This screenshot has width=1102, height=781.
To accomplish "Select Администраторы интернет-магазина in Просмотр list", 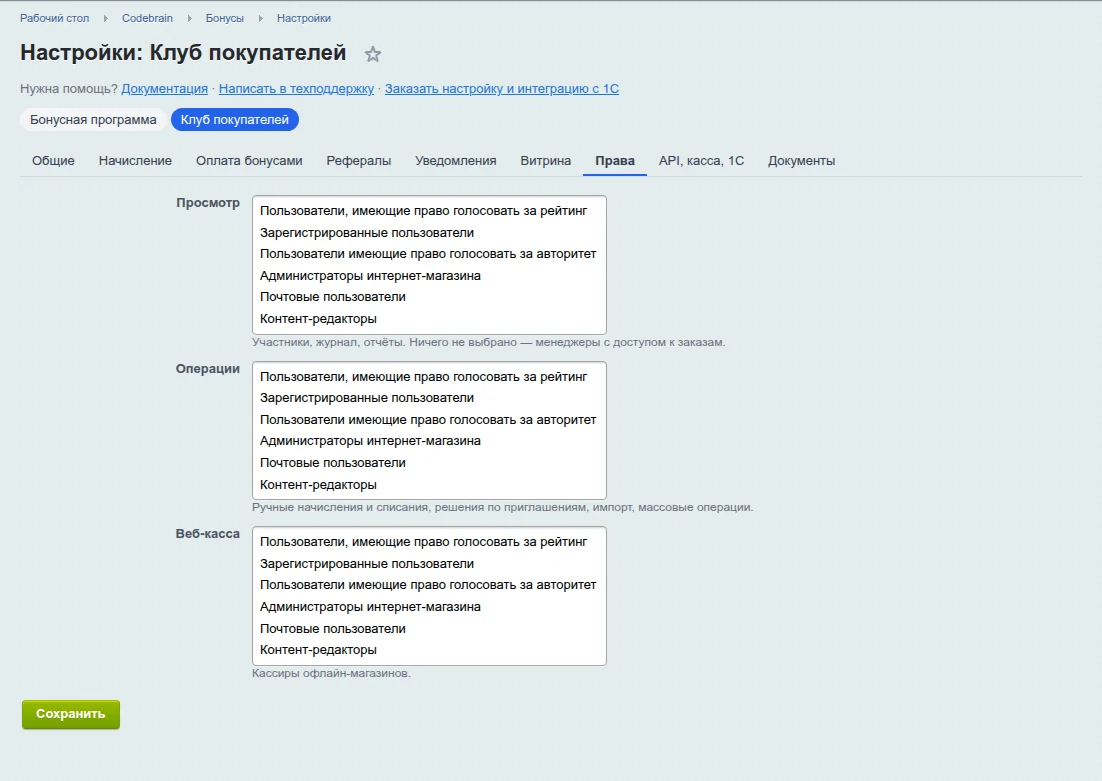I will (429, 276).
